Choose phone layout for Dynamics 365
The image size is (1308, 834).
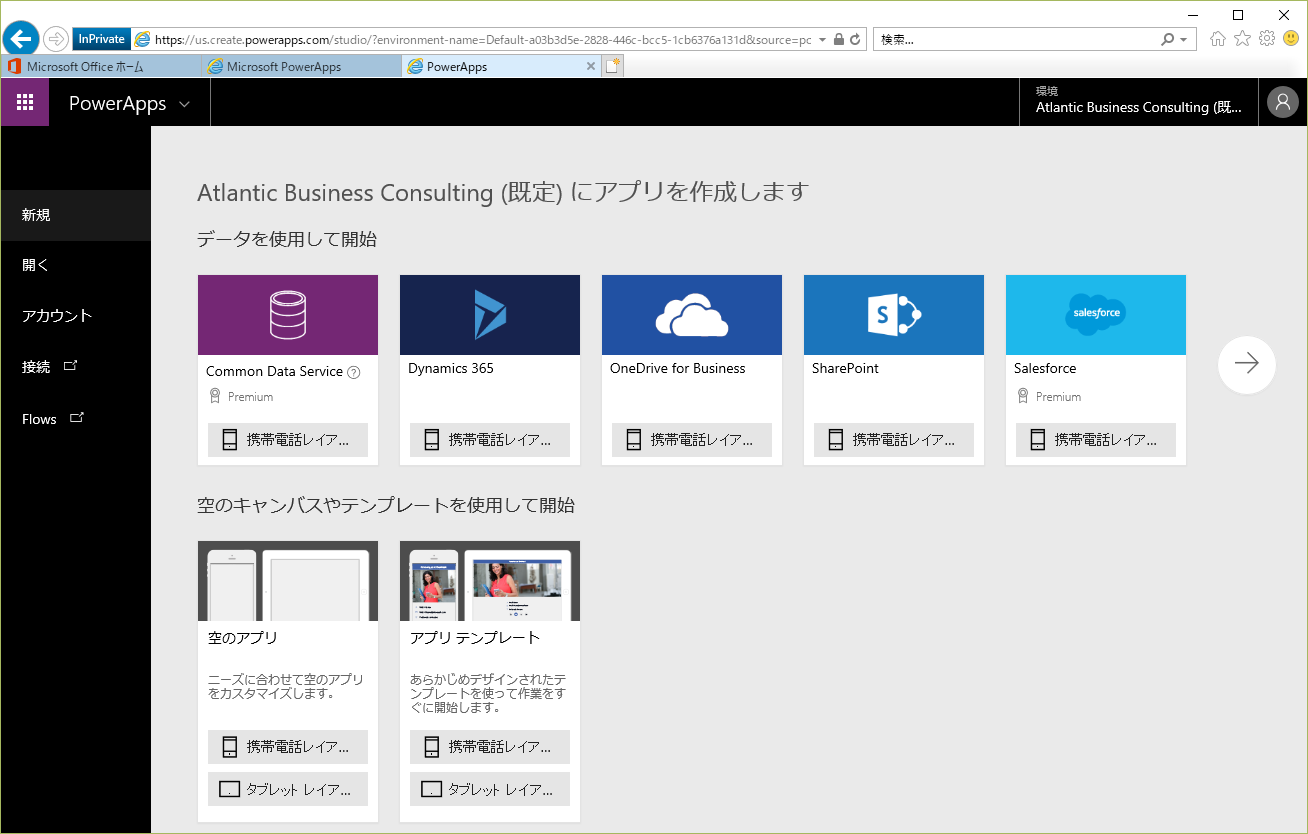click(490, 440)
